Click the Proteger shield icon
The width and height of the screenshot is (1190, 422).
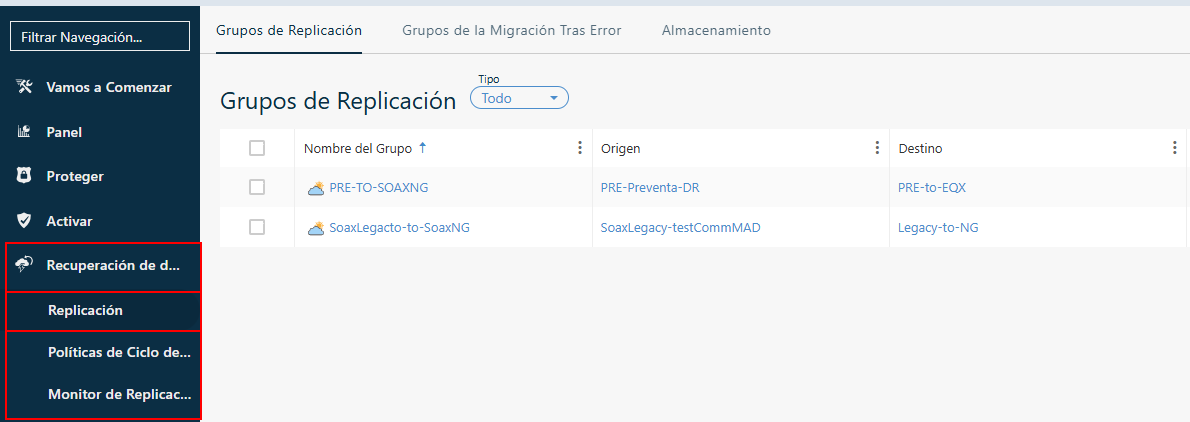tap(25, 176)
